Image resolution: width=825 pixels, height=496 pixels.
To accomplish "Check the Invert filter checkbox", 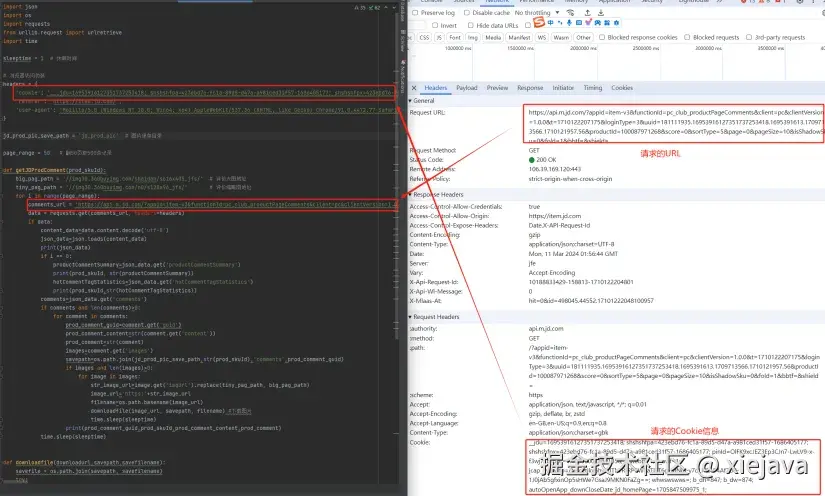I will pyautogui.click(x=435, y=25).
